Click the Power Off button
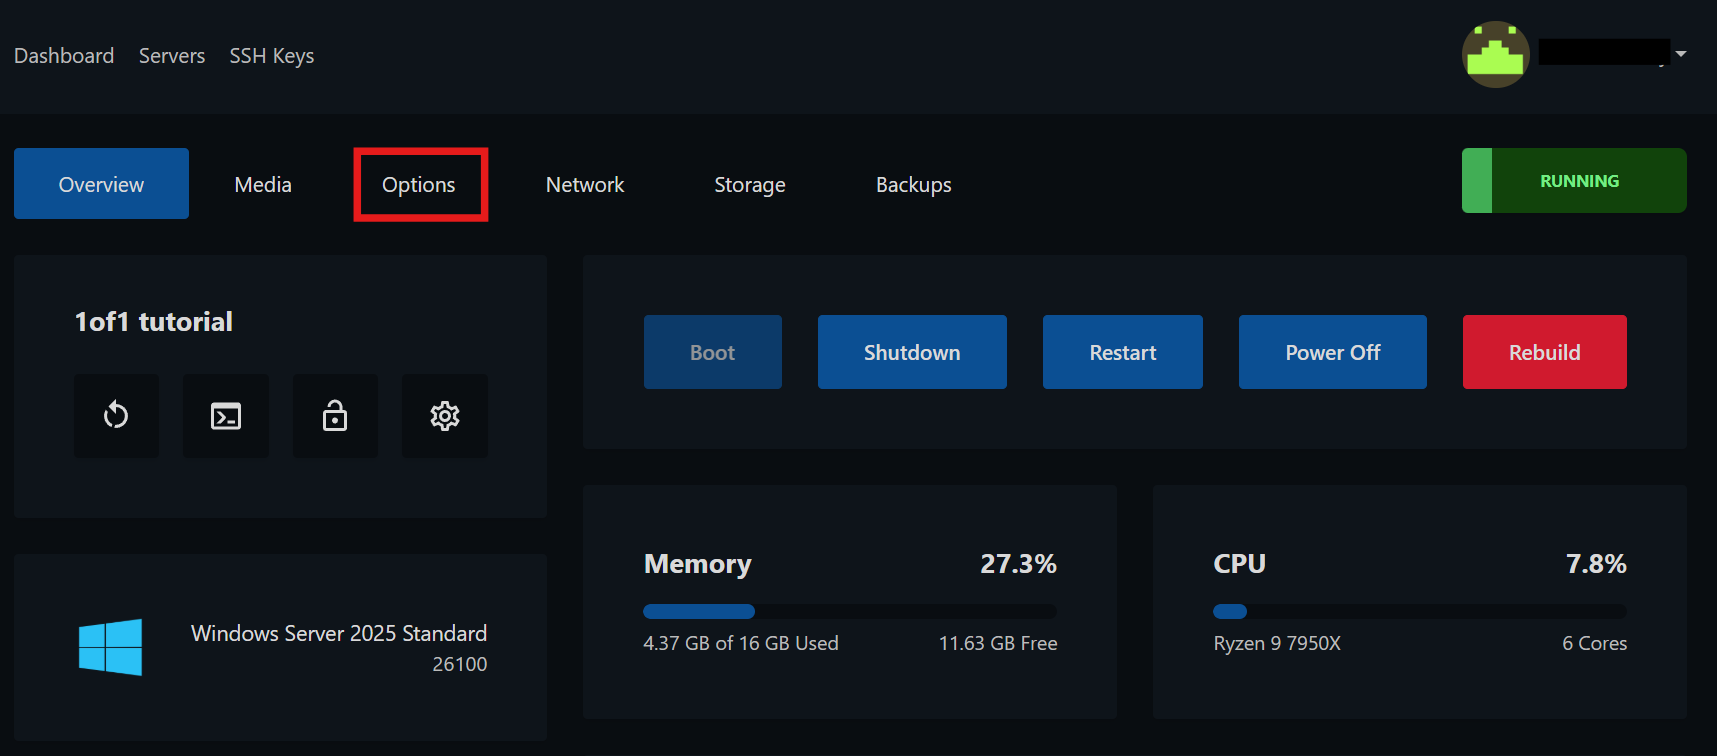This screenshot has height=756, width=1717. coord(1333,352)
